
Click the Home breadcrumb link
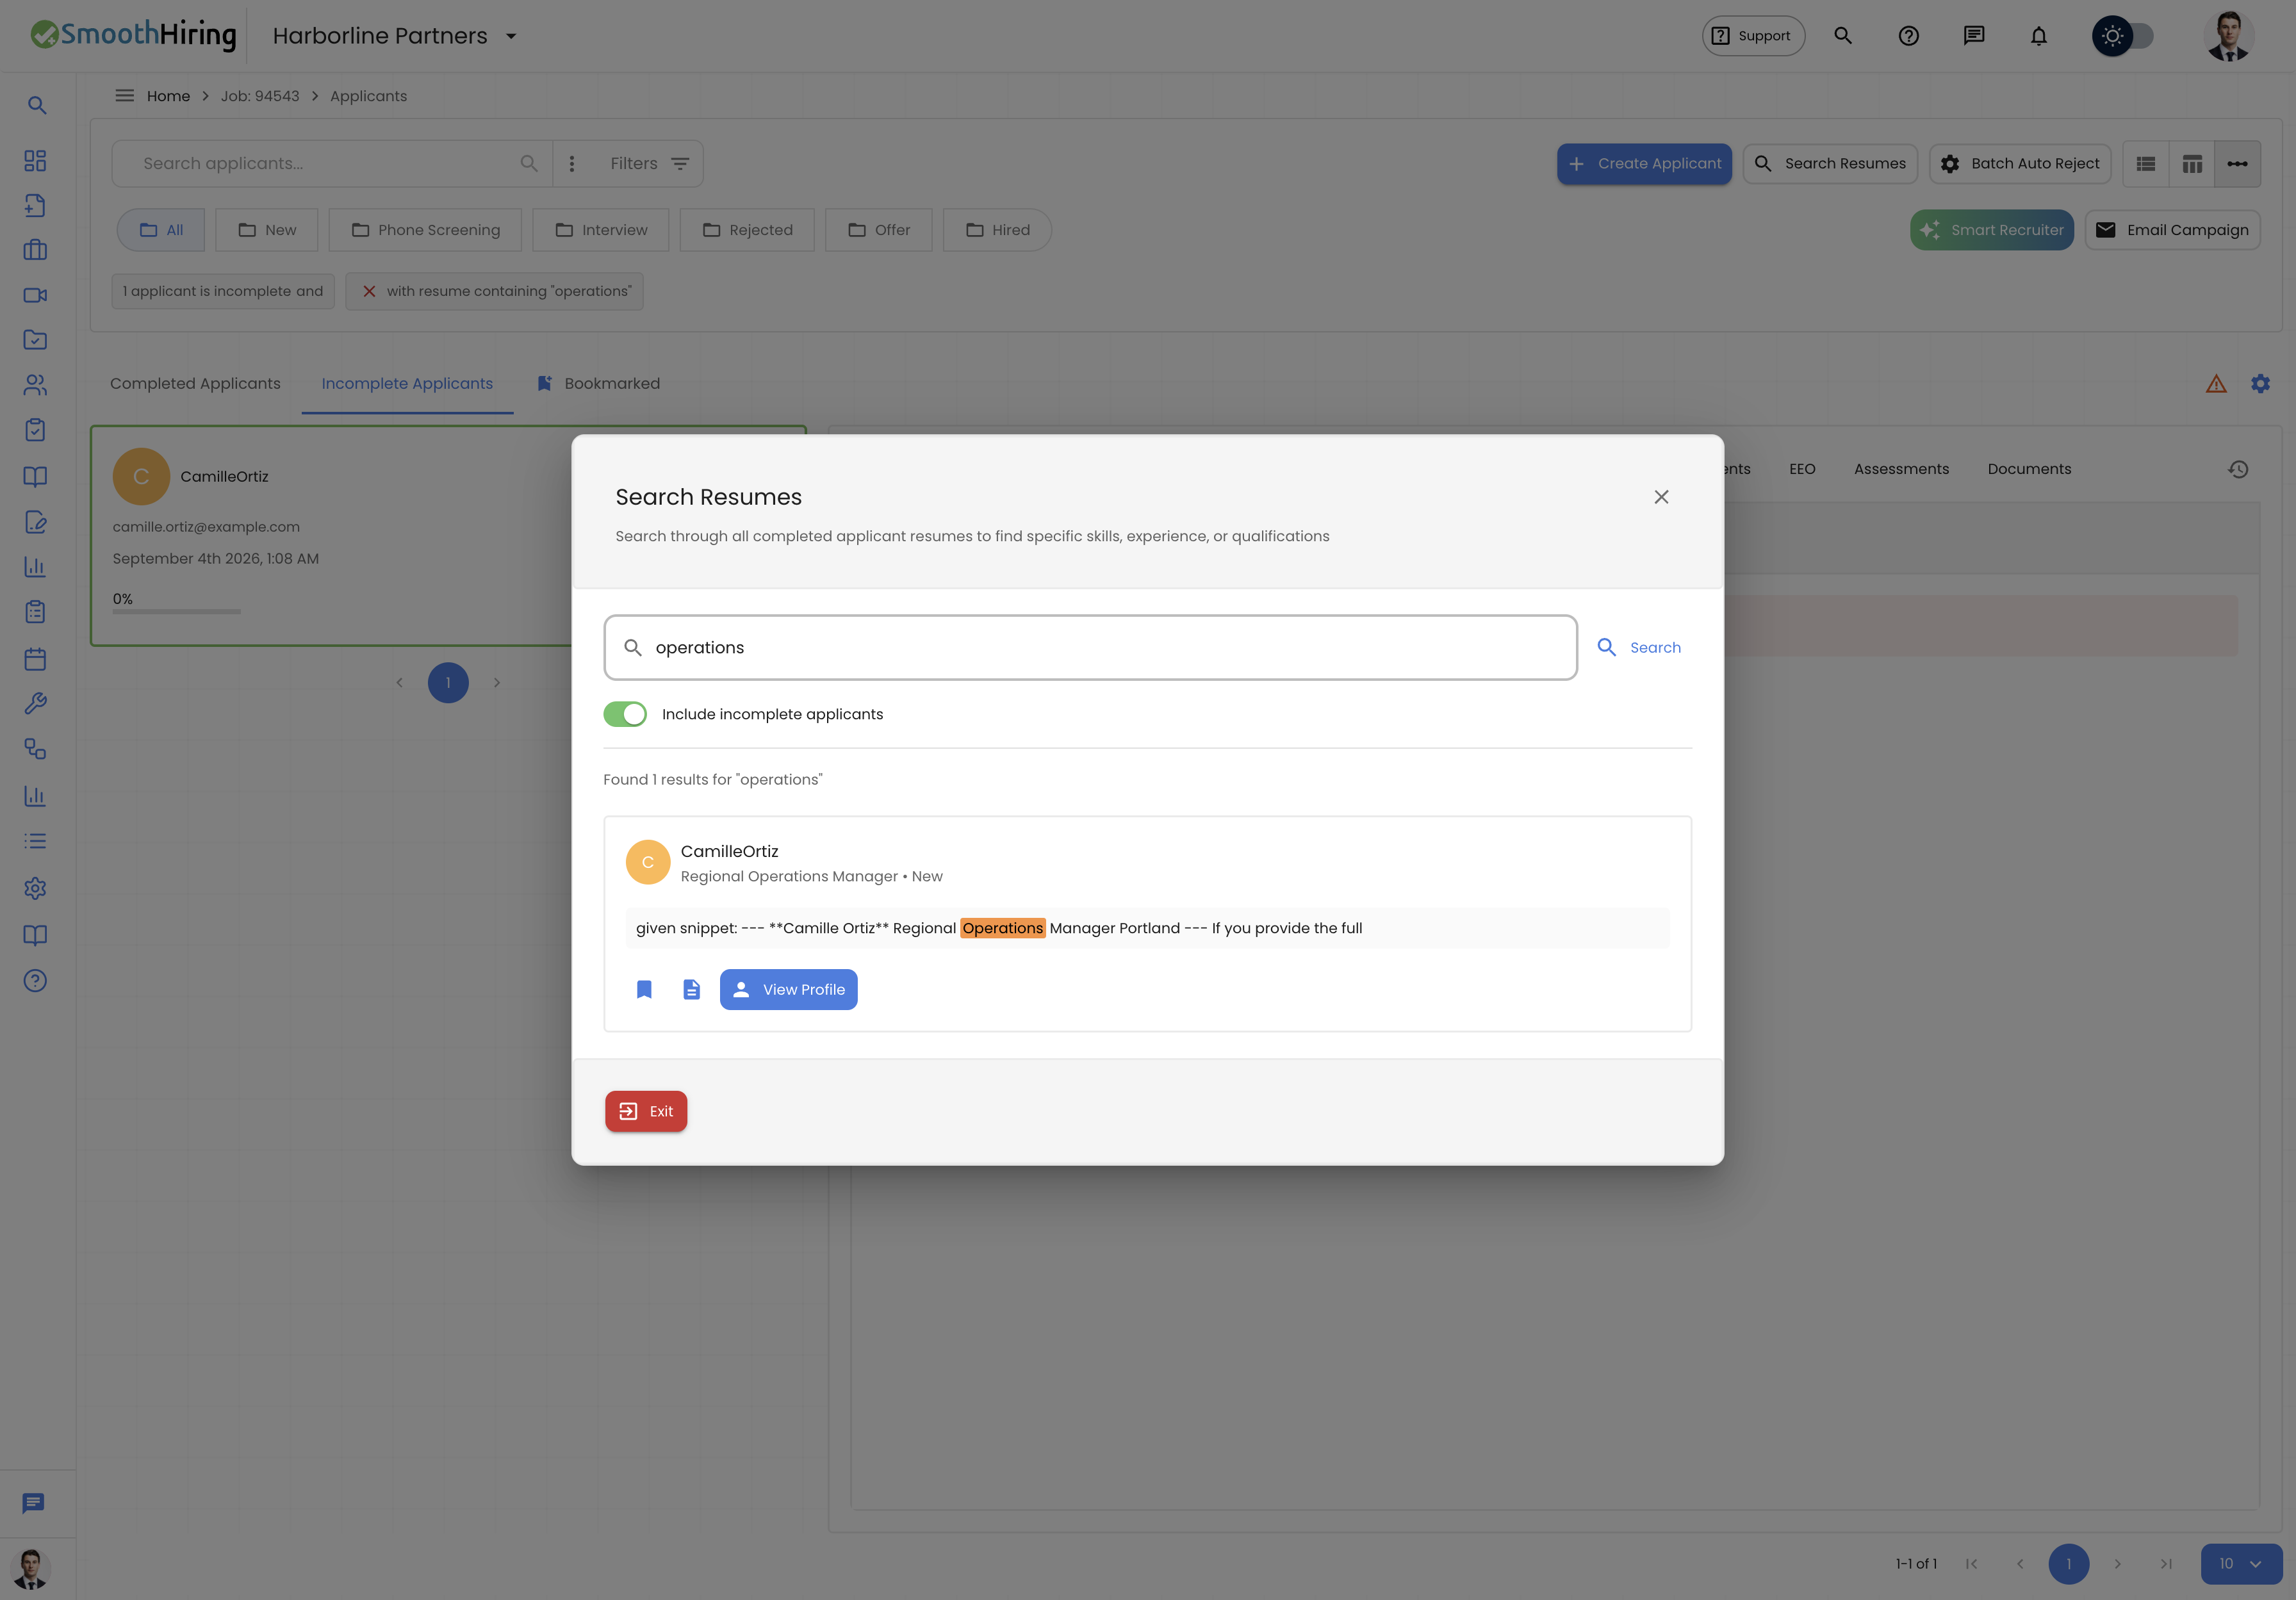(x=168, y=96)
